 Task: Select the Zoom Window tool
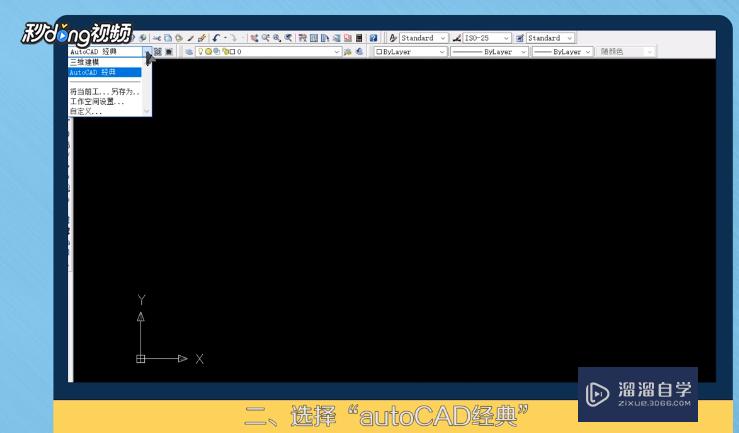(x=276, y=38)
